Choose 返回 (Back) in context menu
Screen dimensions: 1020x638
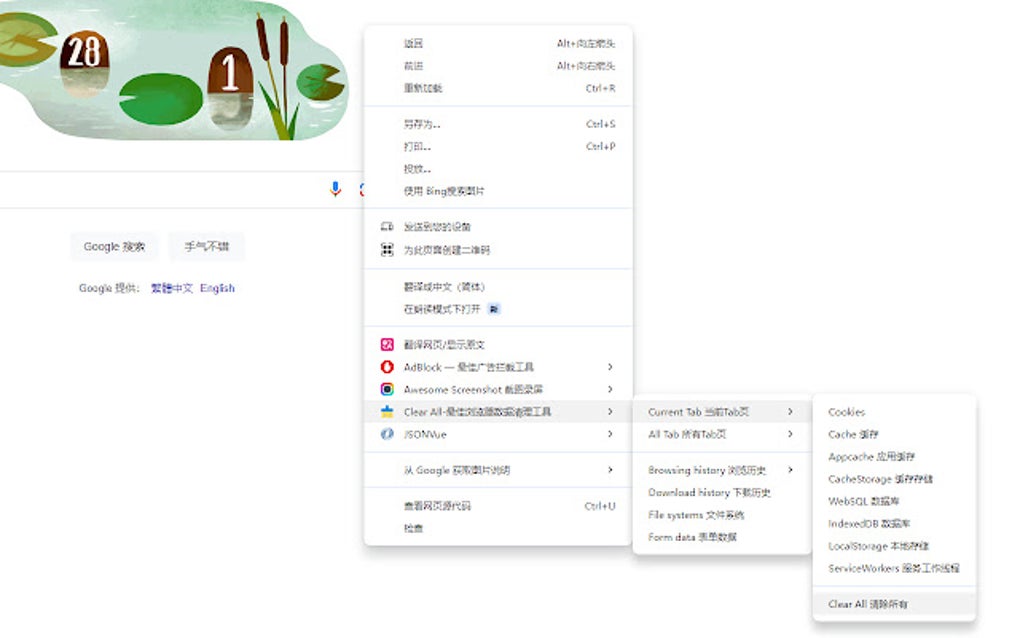[x=498, y=44]
